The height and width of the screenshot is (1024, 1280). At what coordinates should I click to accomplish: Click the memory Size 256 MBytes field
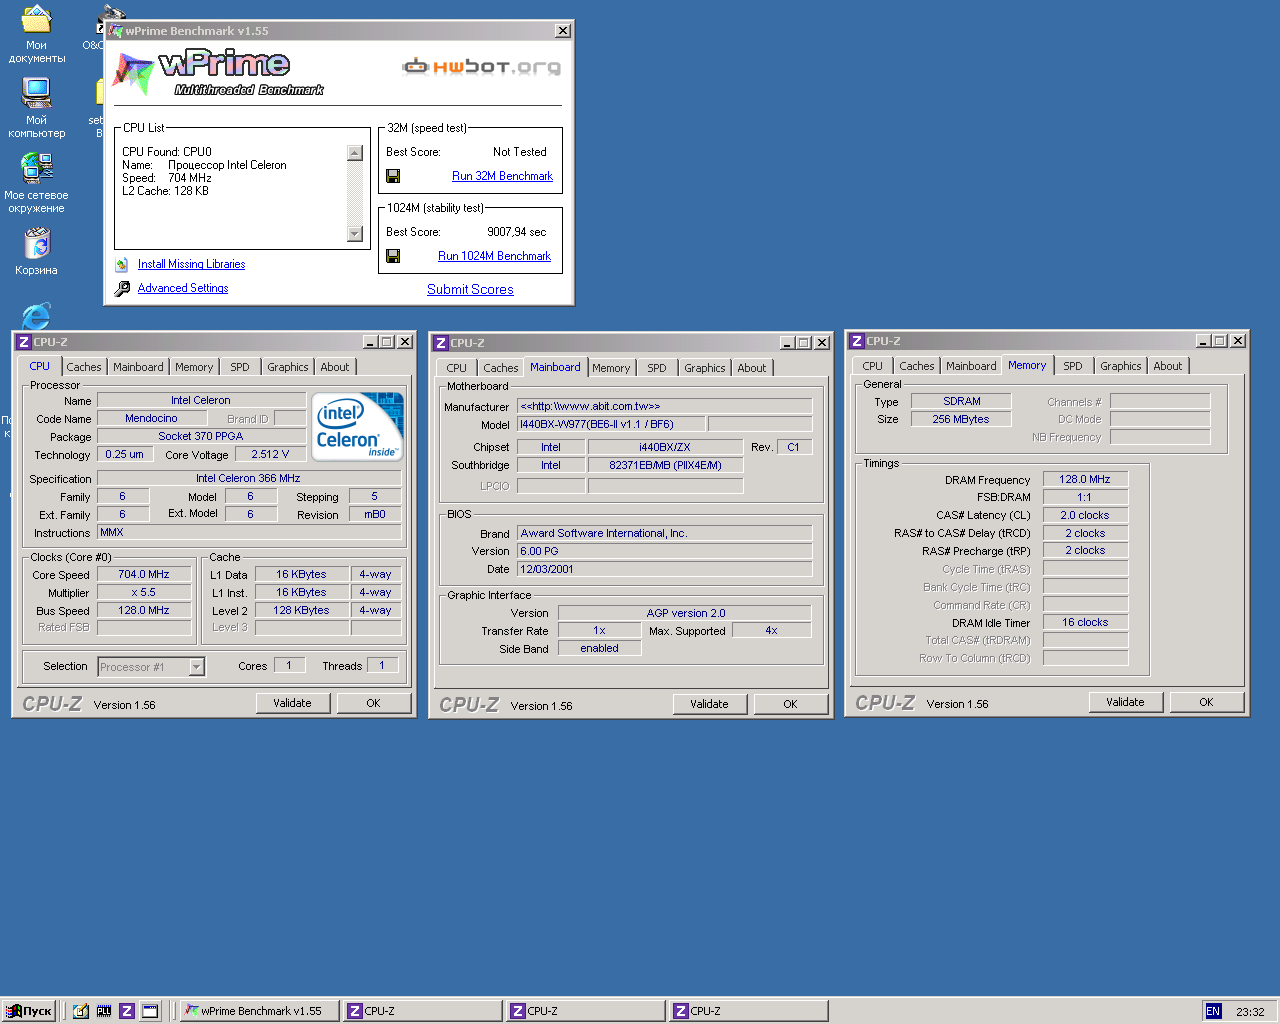tap(961, 419)
